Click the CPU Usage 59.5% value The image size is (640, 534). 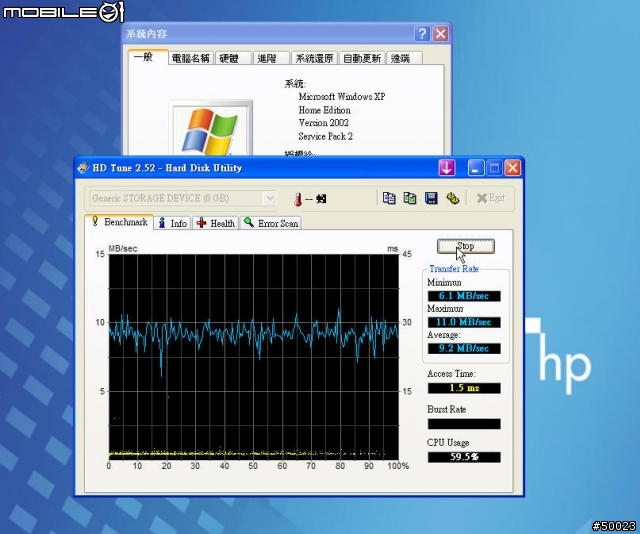pos(464,457)
